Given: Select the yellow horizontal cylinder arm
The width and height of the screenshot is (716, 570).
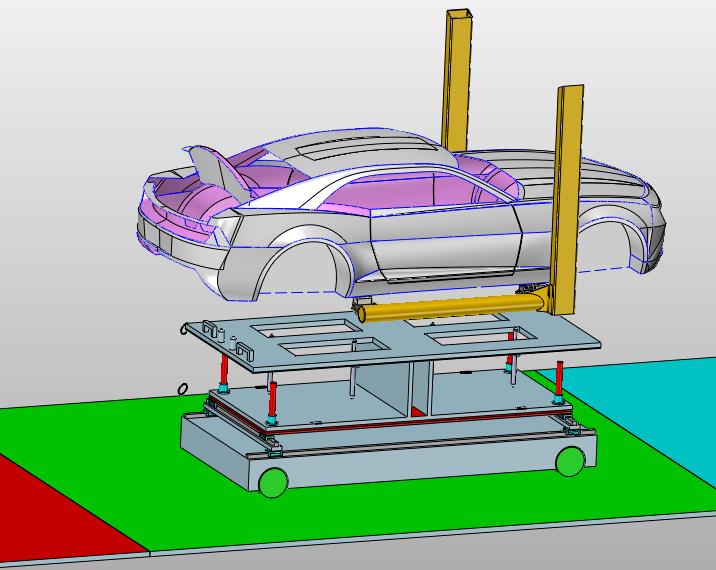Looking at the screenshot, I should [x=453, y=308].
